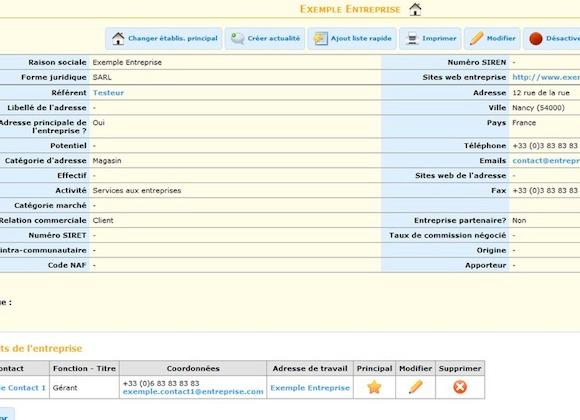This screenshot has width=580, height=420.
Task: Select the Adresse de travail column header
Action: pos(310,369)
